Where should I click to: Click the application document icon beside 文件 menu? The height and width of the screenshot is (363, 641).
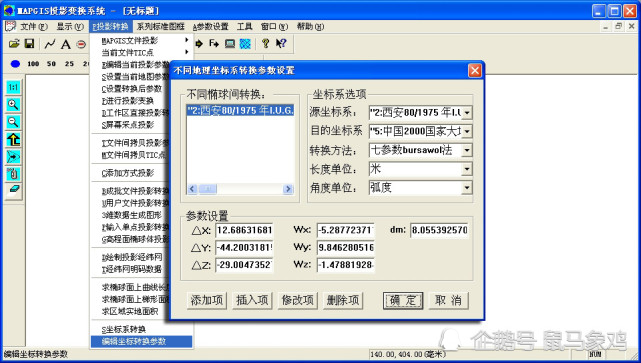(10, 27)
